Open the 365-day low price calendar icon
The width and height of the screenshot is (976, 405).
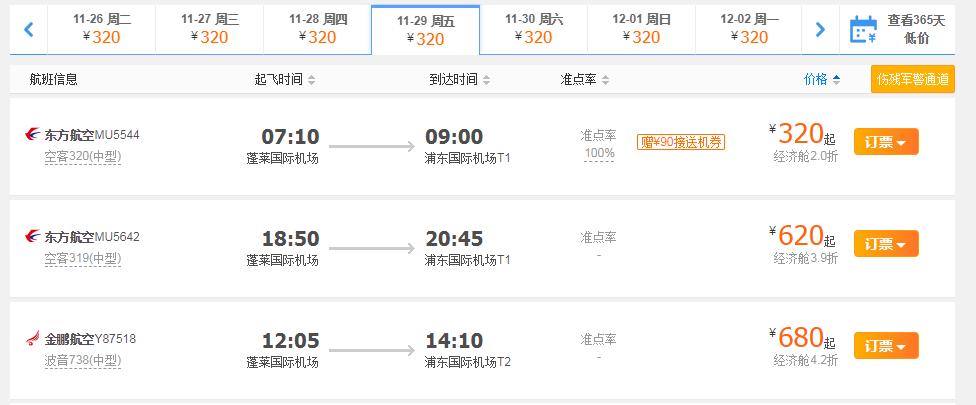862,30
